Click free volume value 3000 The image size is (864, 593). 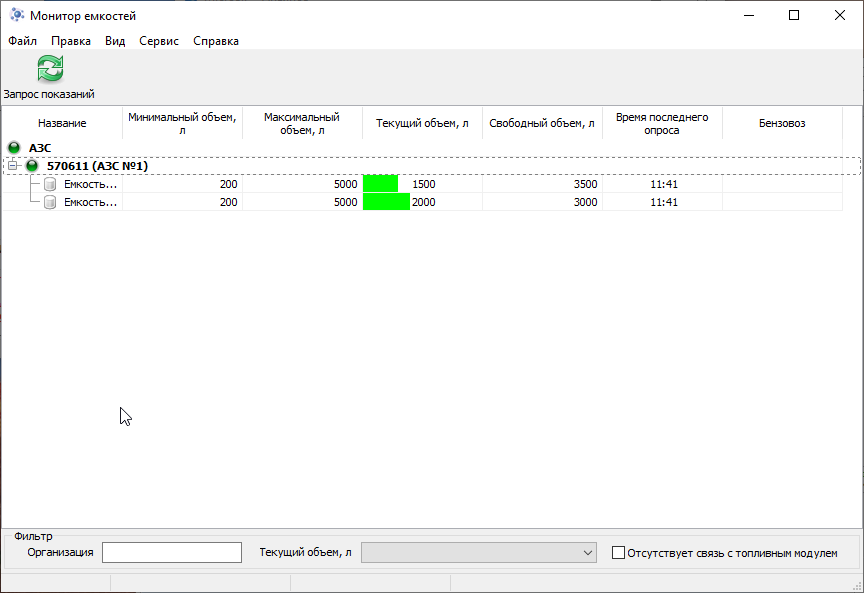[585, 202]
